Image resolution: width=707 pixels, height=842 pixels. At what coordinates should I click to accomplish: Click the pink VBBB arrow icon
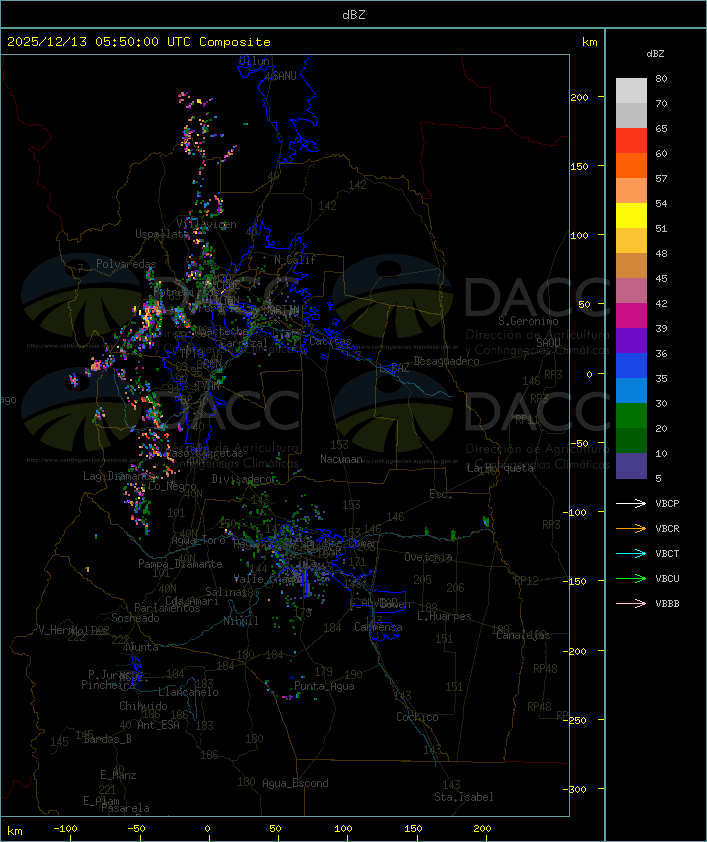tap(631, 603)
